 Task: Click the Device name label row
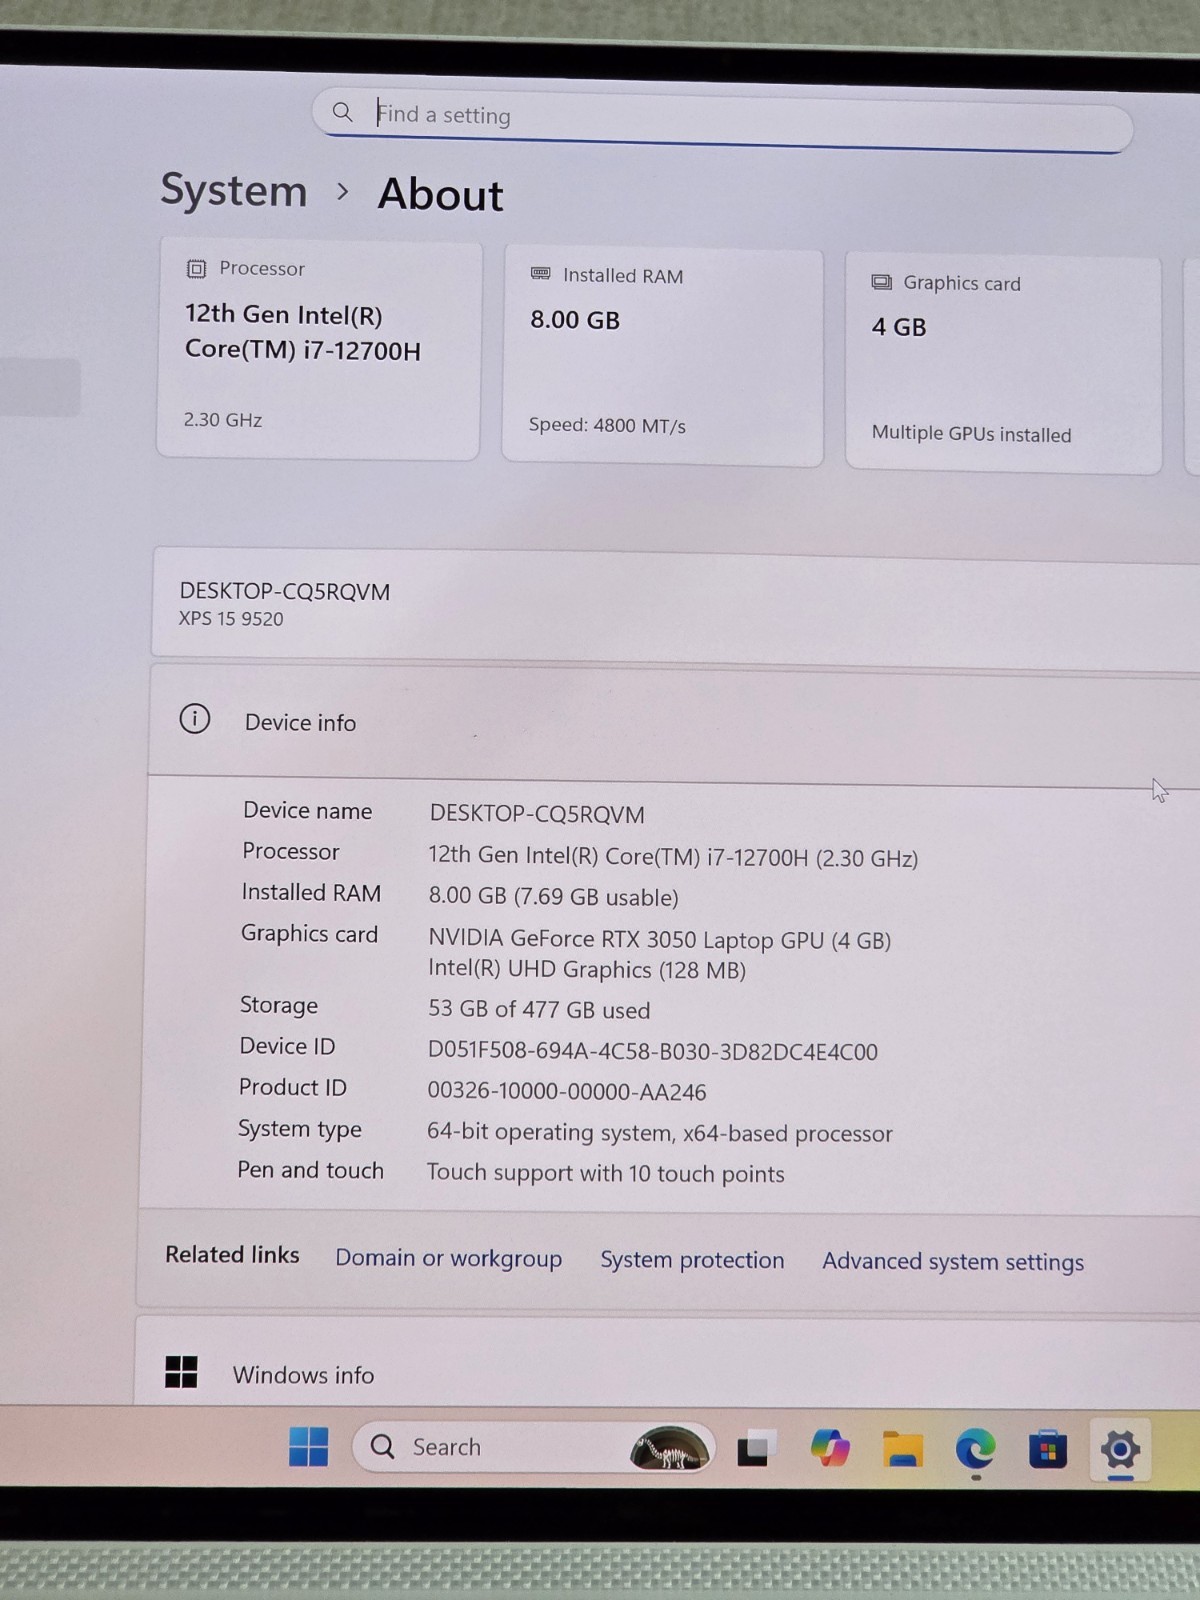307,811
